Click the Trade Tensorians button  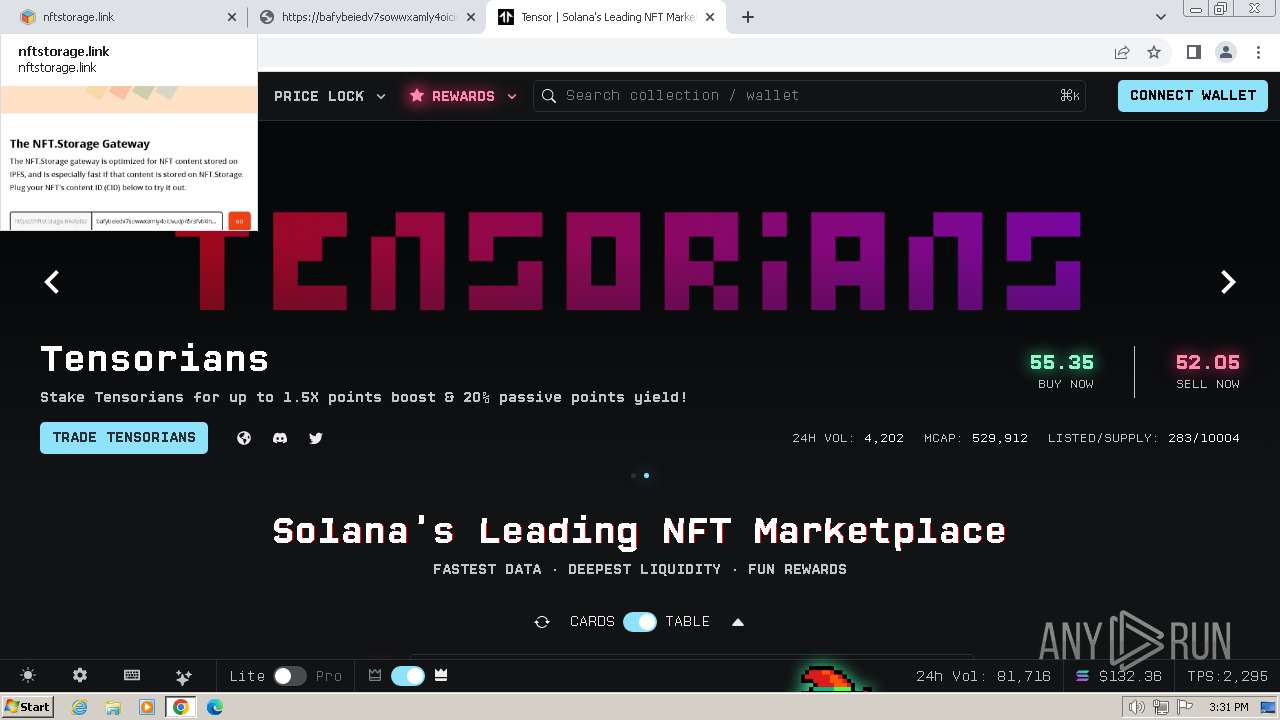pyautogui.click(x=124, y=438)
